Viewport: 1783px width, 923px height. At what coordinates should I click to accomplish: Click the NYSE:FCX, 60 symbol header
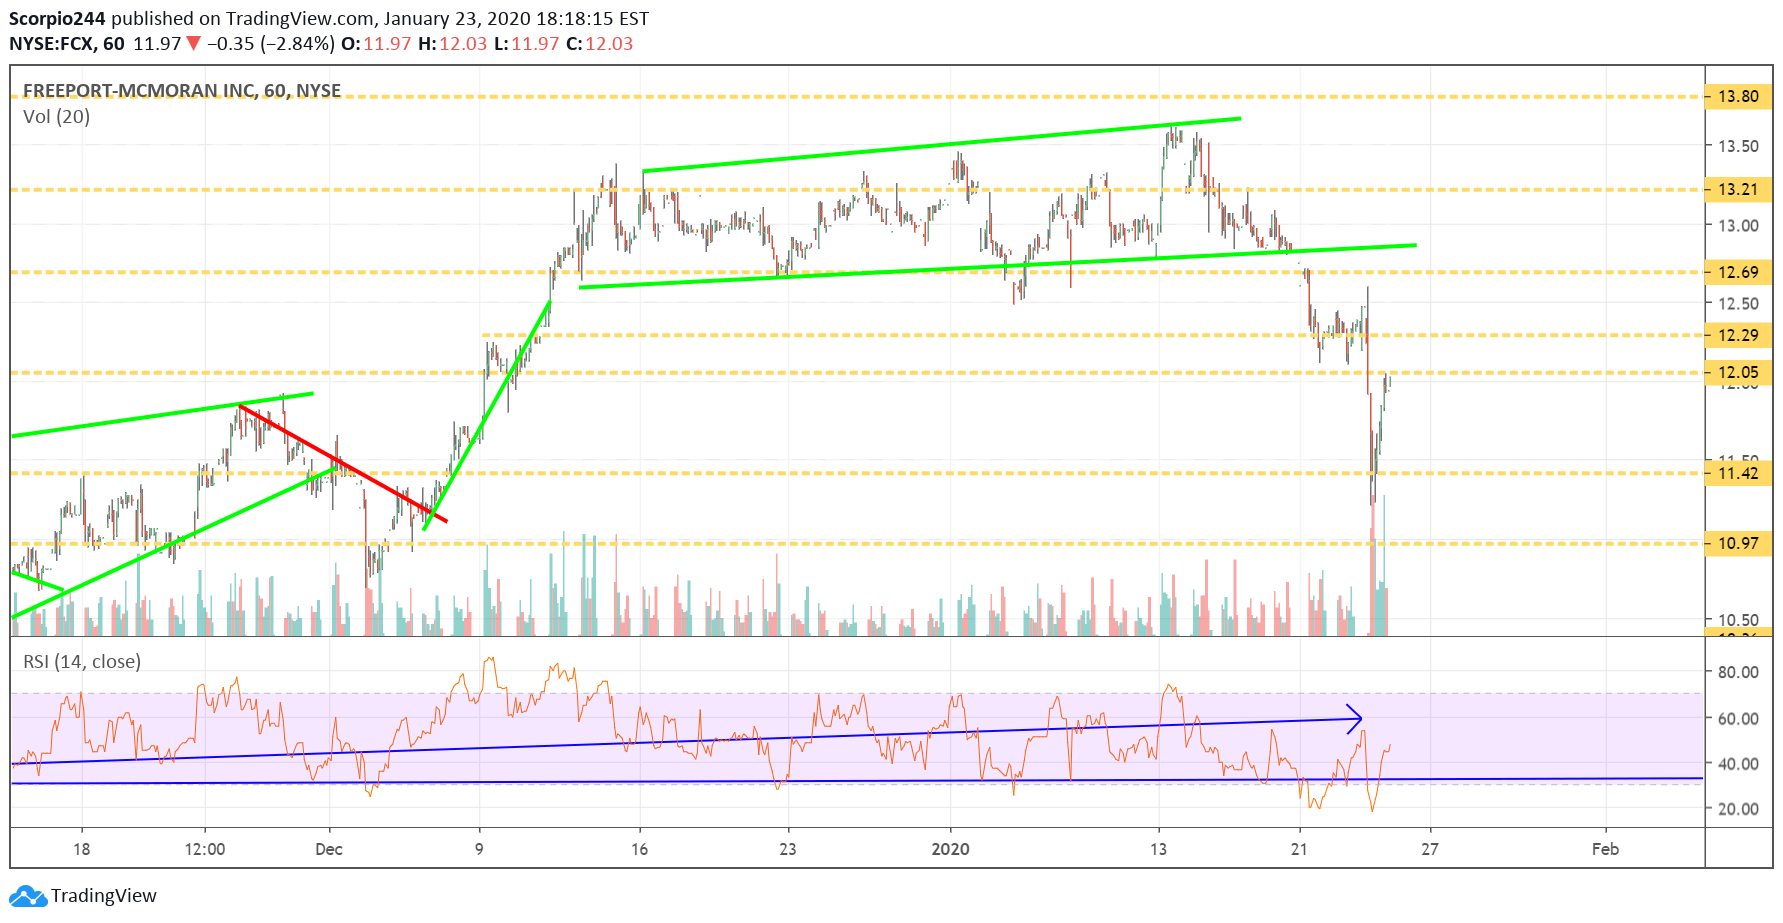pos(67,44)
